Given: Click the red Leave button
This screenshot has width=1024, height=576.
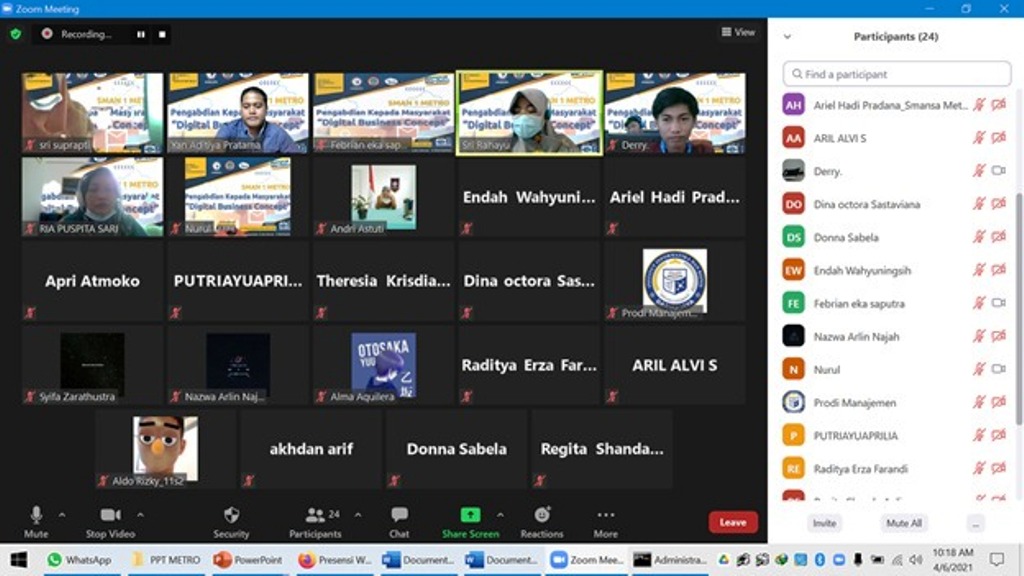Looking at the screenshot, I should pyautogui.click(x=733, y=522).
